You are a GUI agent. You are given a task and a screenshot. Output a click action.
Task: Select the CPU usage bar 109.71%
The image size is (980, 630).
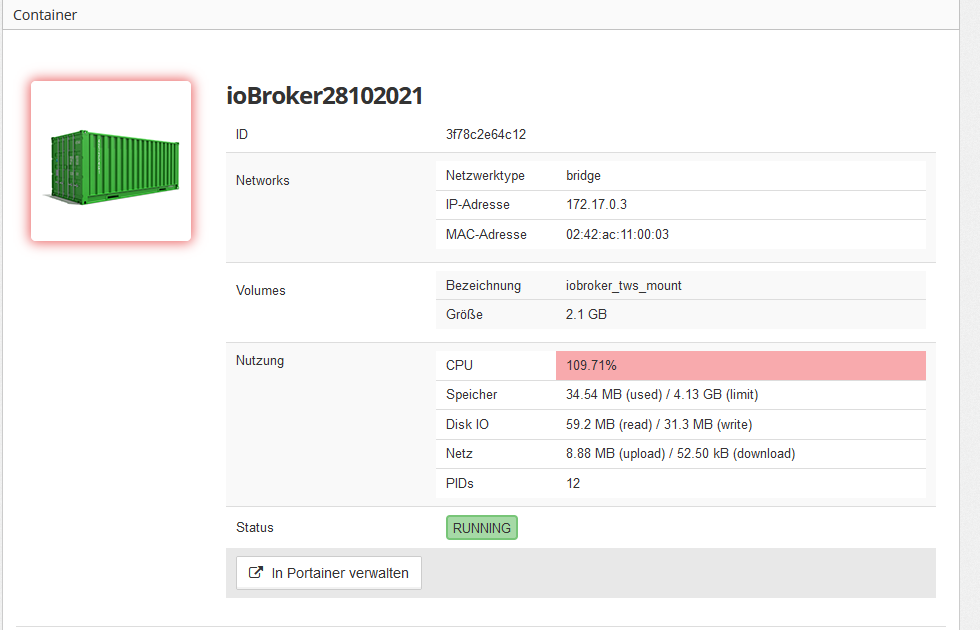[741, 365]
